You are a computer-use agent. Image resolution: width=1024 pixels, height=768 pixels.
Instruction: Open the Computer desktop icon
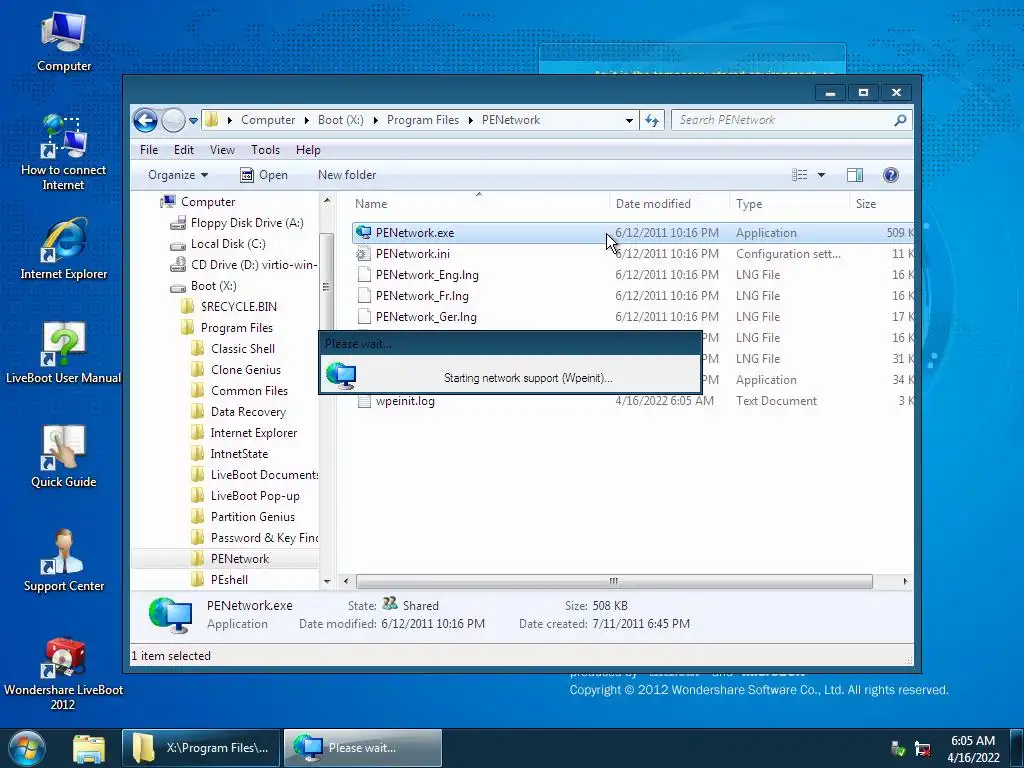click(x=63, y=42)
